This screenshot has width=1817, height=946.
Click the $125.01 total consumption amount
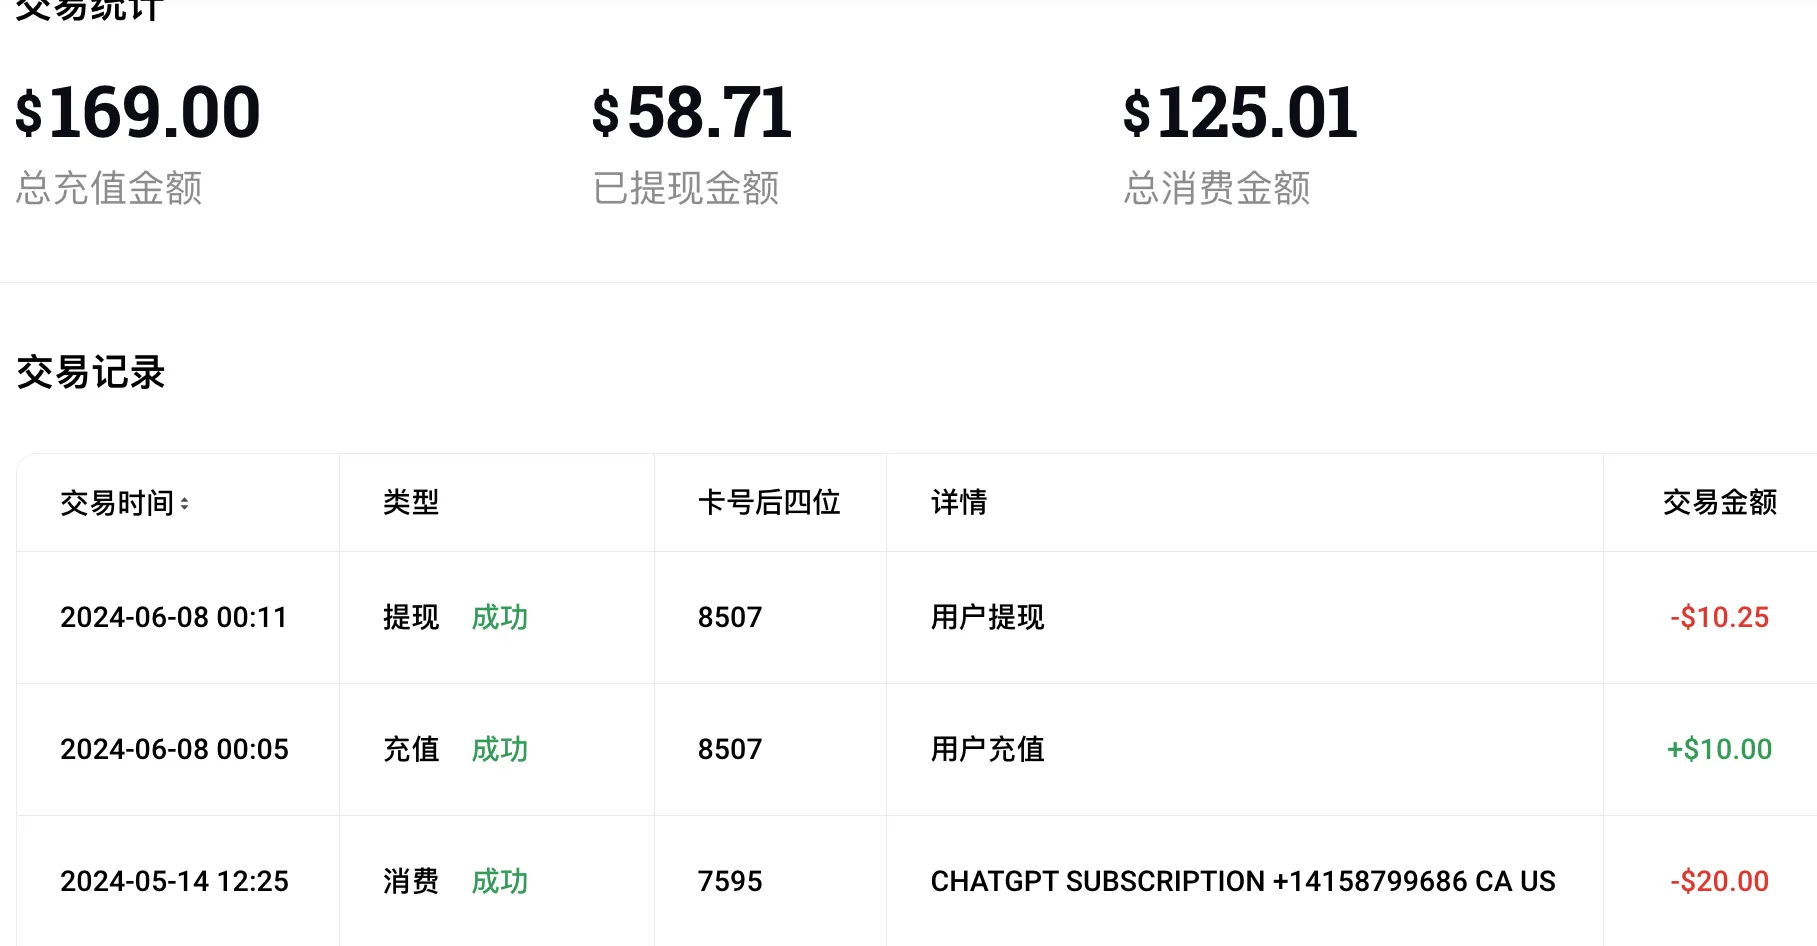pyautogui.click(x=1240, y=113)
